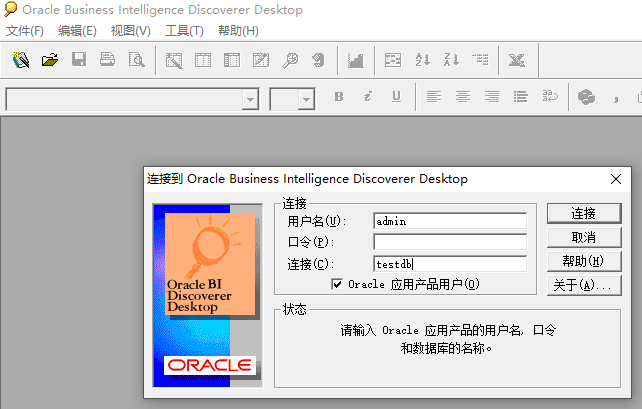Expand the font name dropdown

(250, 99)
